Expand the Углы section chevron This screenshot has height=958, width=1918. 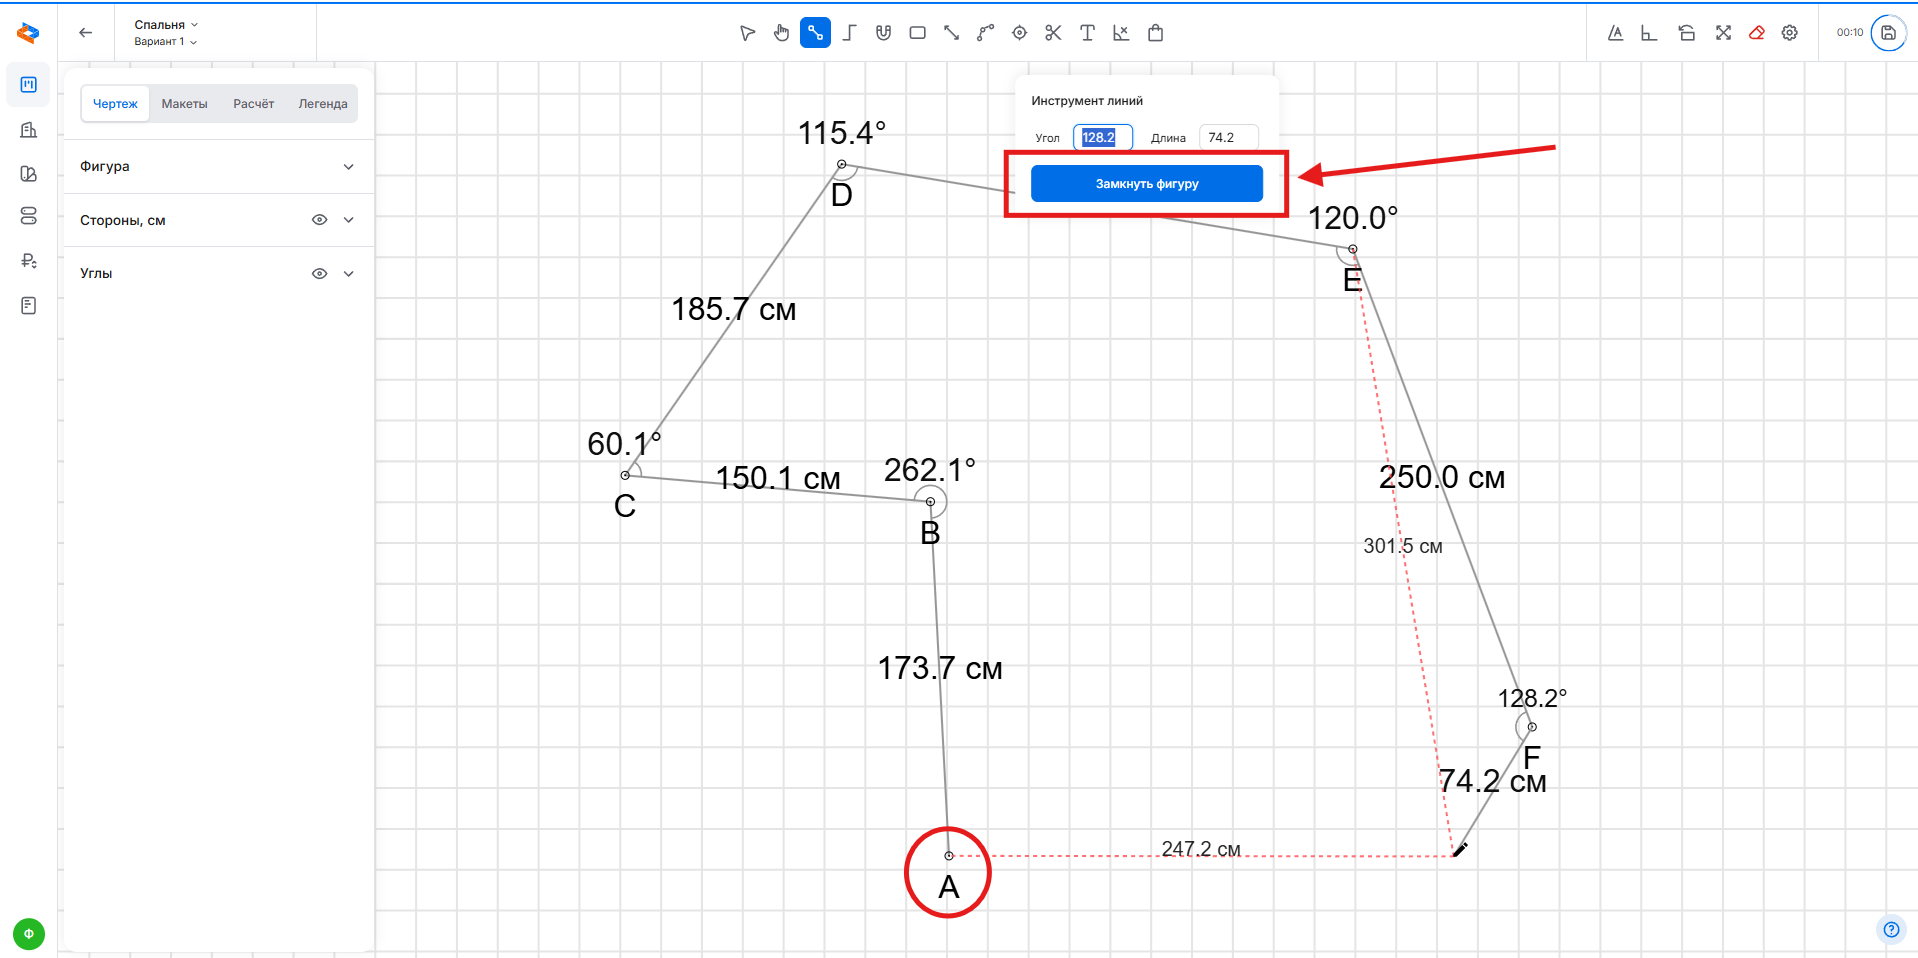(x=348, y=273)
